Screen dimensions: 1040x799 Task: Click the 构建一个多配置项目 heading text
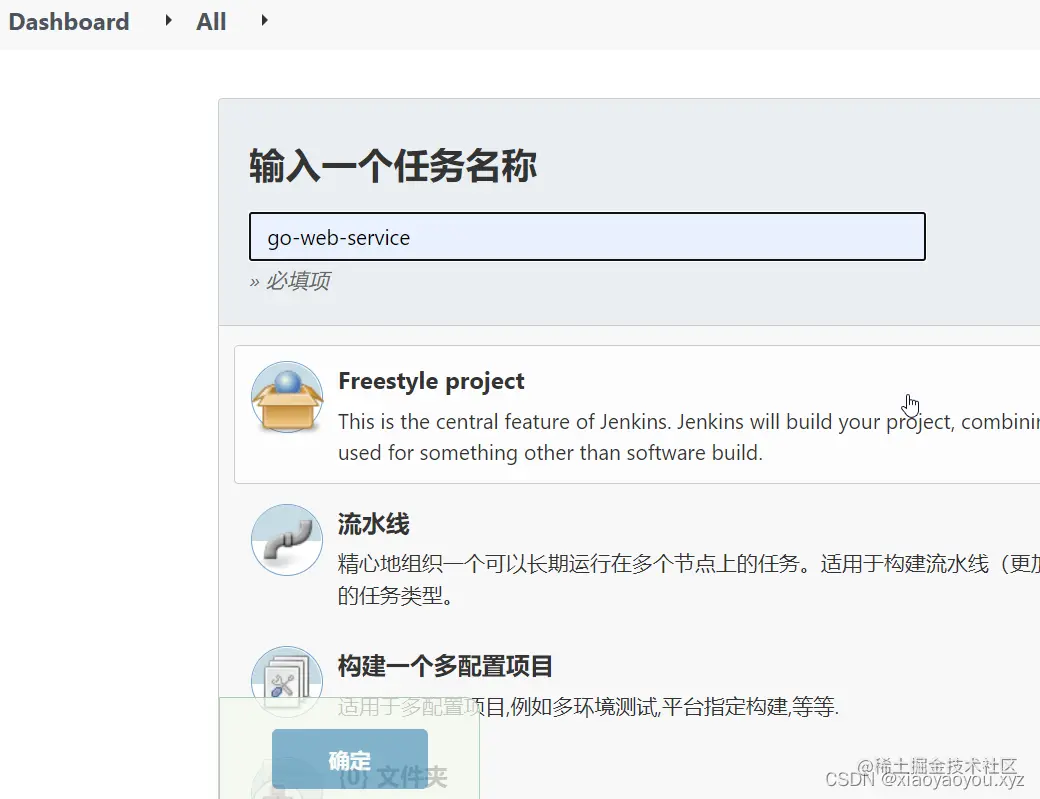click(x=446, y=665)
